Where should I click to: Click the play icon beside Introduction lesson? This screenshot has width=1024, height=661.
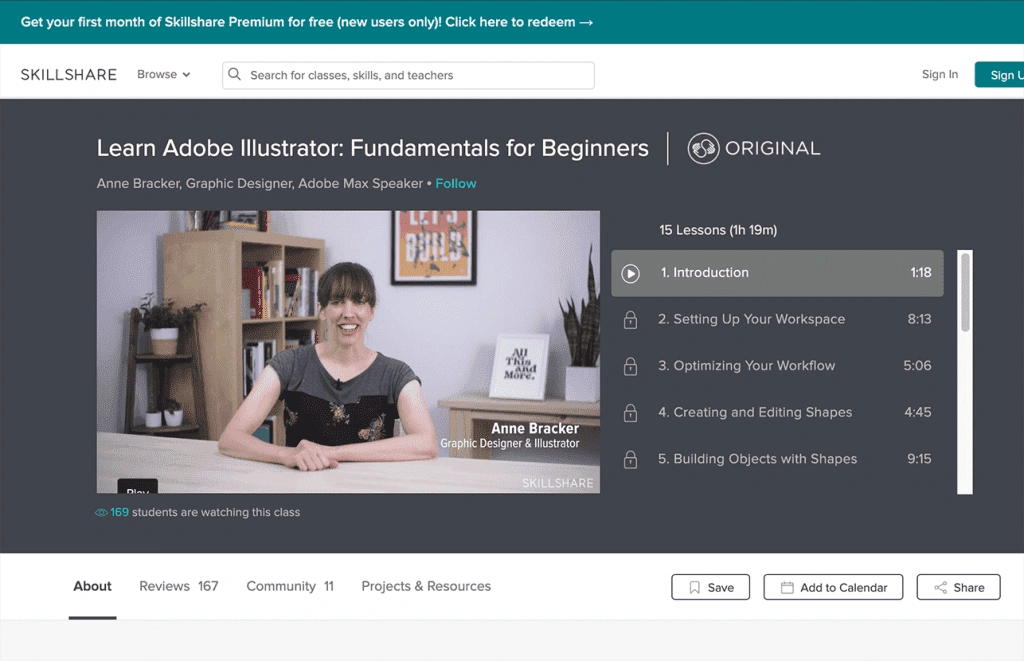[x=630, y=273]
